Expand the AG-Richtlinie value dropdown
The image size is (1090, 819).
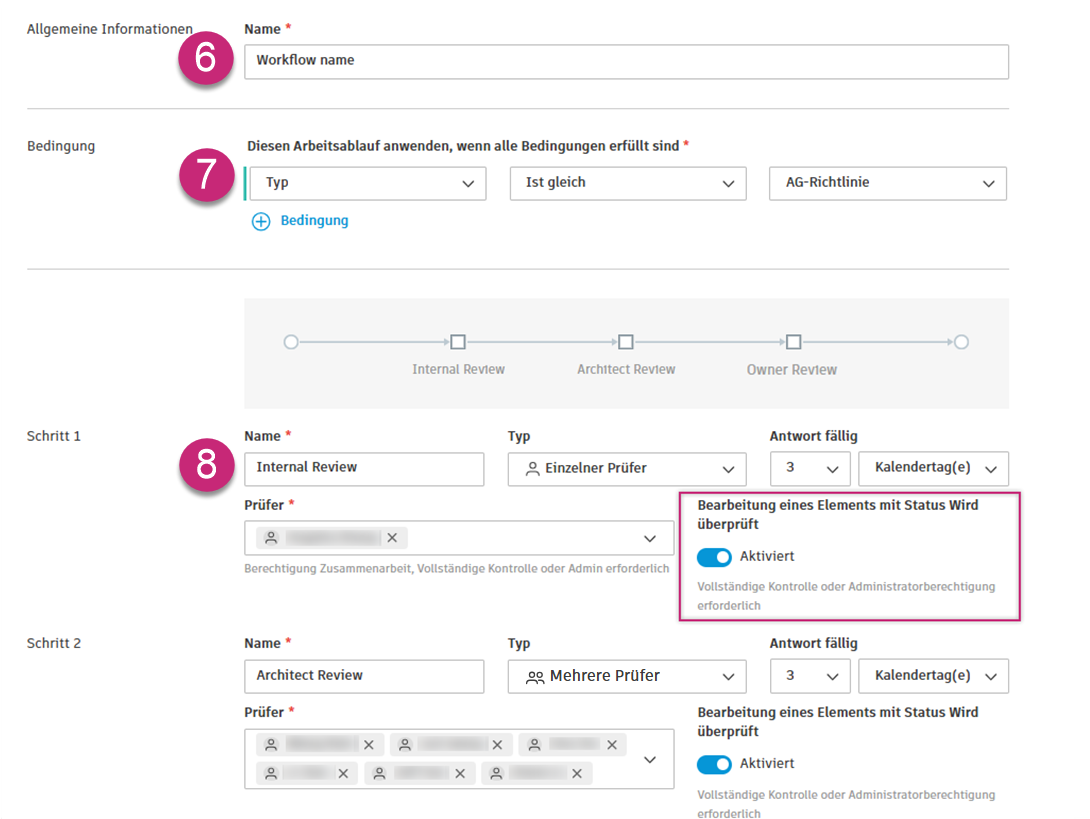(887, 184)
